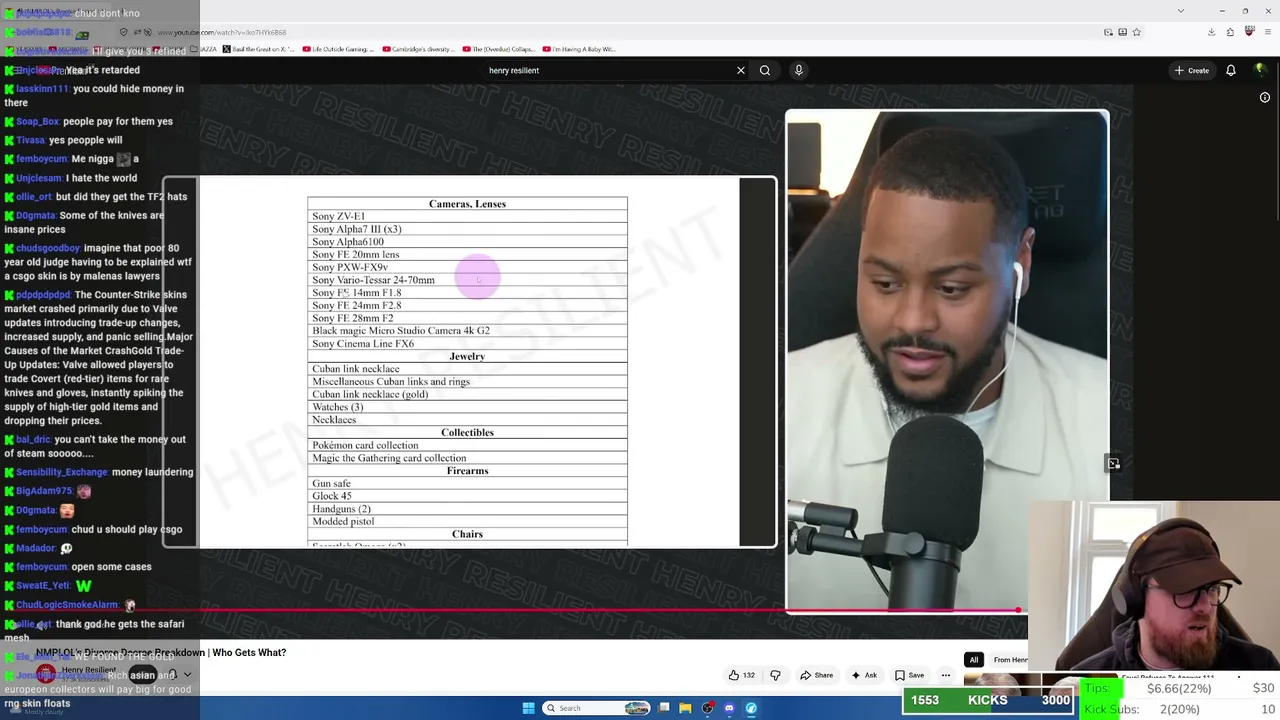Click the miniplayer icon on the video edge
The width and height of the screenshot is (1280, 720).
click(1114, 463)
